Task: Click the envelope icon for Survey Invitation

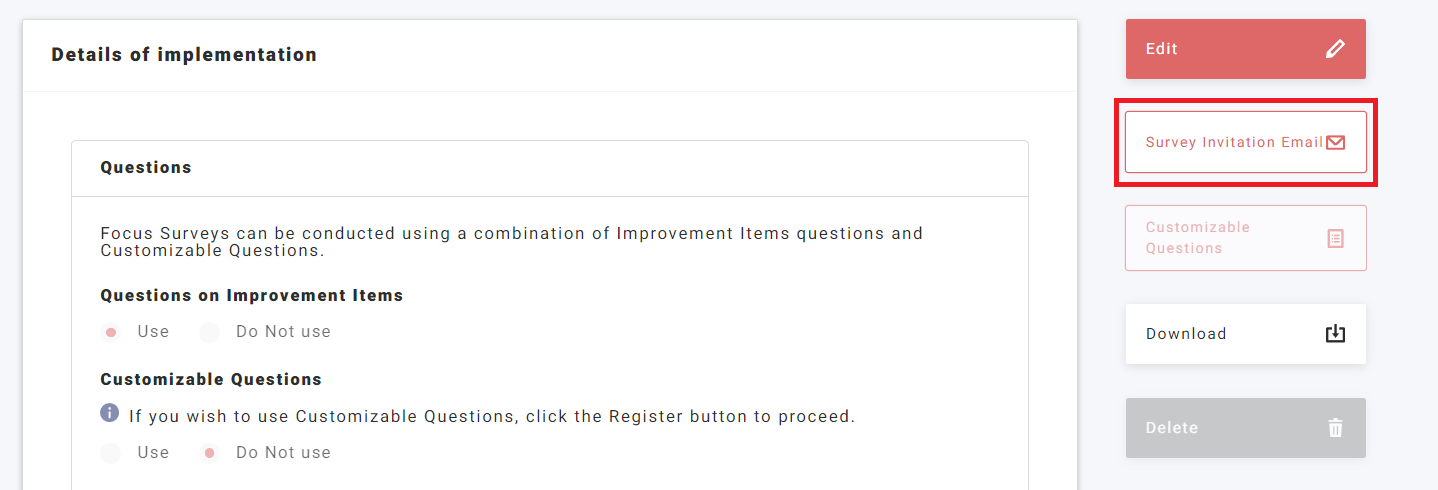Action: pyautogui.click(x=1335, y=142)
